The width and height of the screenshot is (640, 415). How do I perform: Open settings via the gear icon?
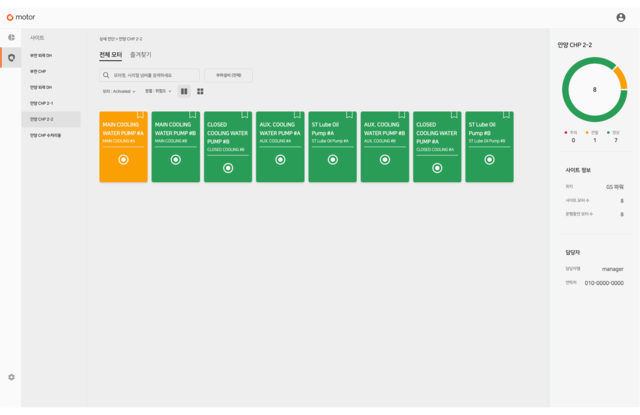click(11, 377)
